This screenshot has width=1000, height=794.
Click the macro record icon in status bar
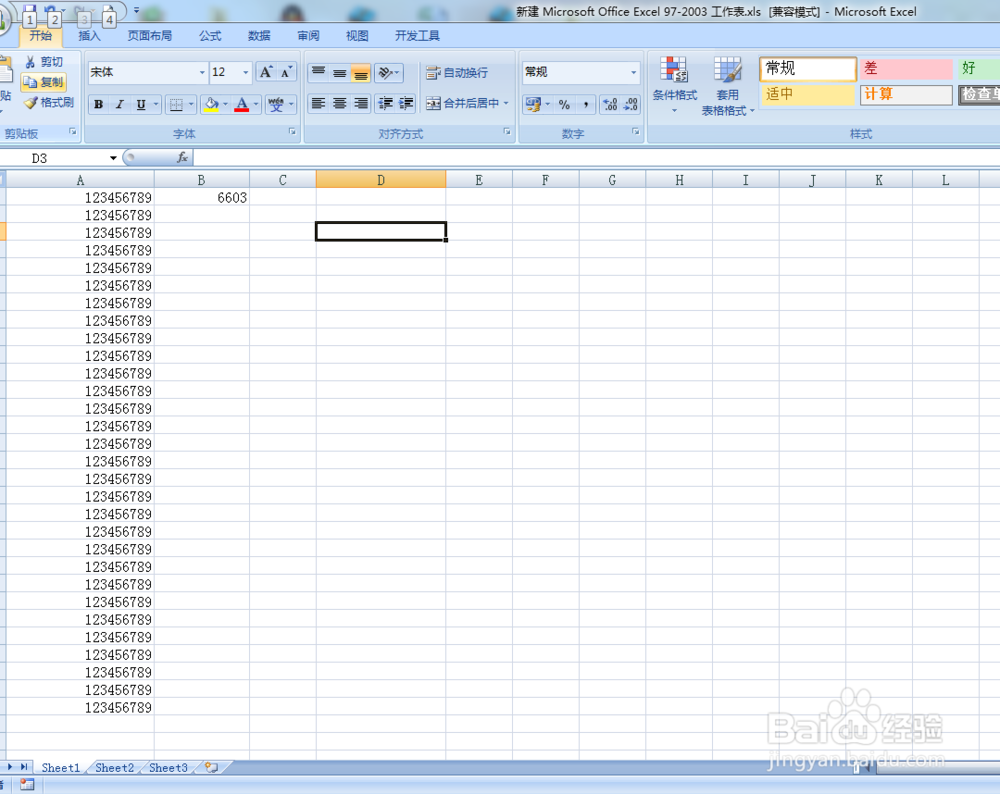tap(27, 784)
